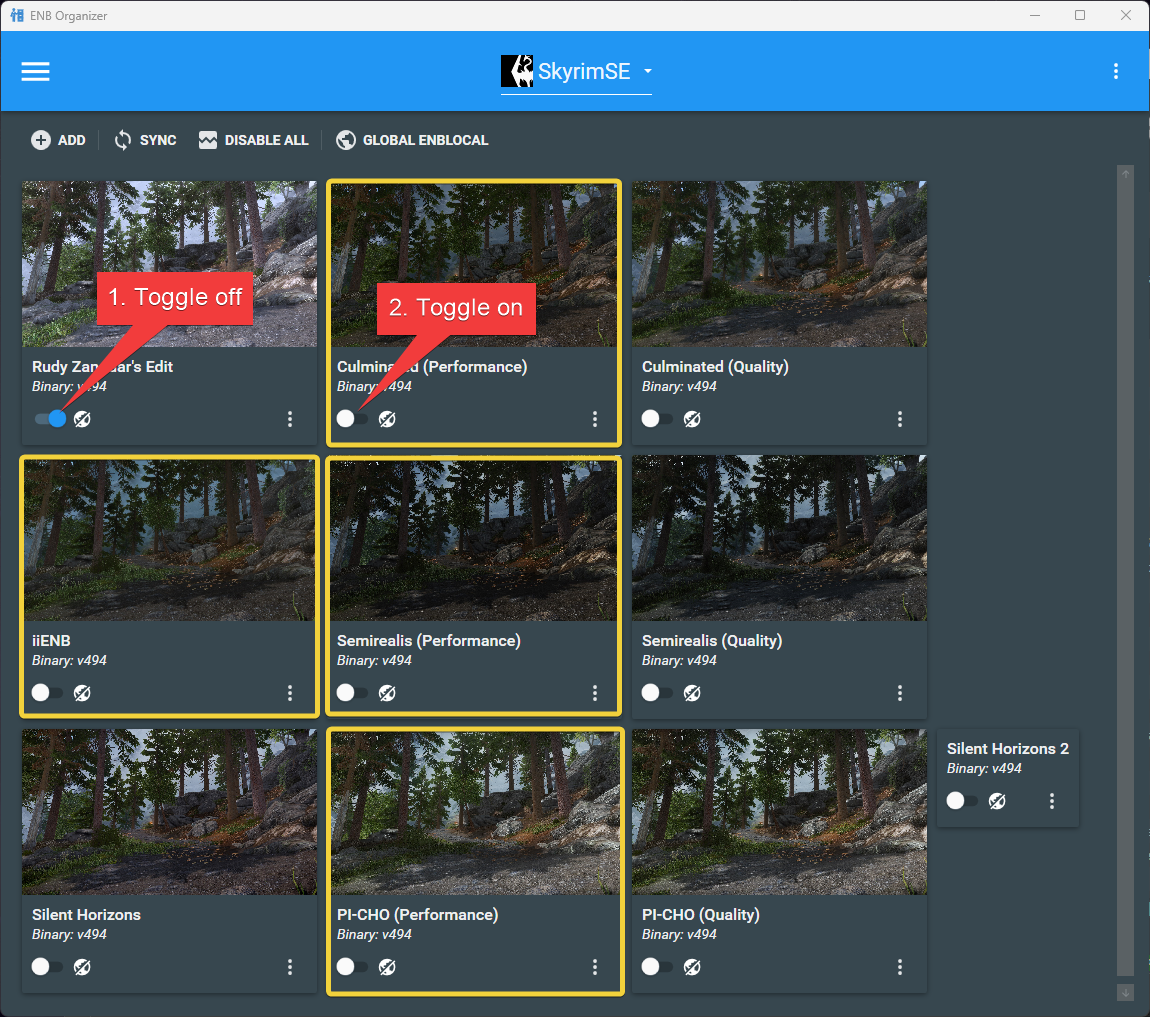Screen dimensions: 1150x1017
Task: Open the hamburger navigation menu
Action: pos(35,71)
